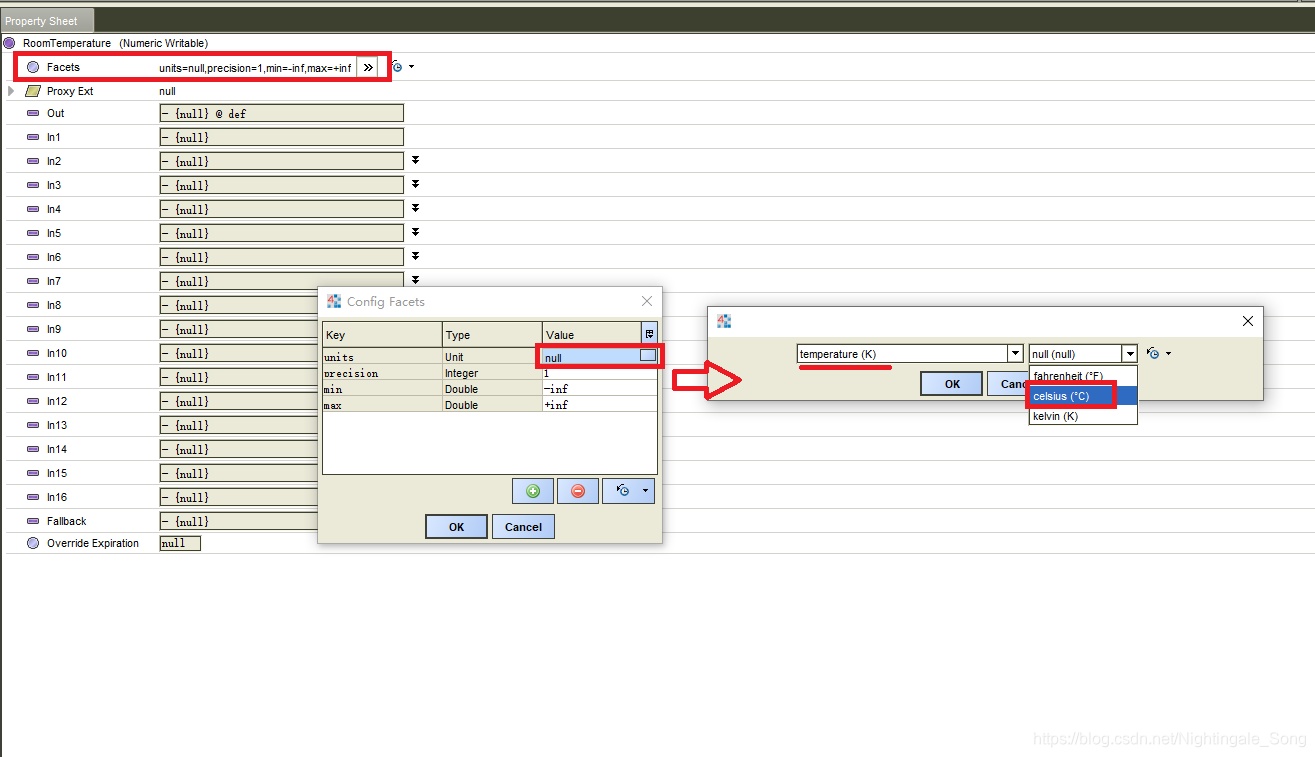Choose kelvin (K) from the list

1083,416
